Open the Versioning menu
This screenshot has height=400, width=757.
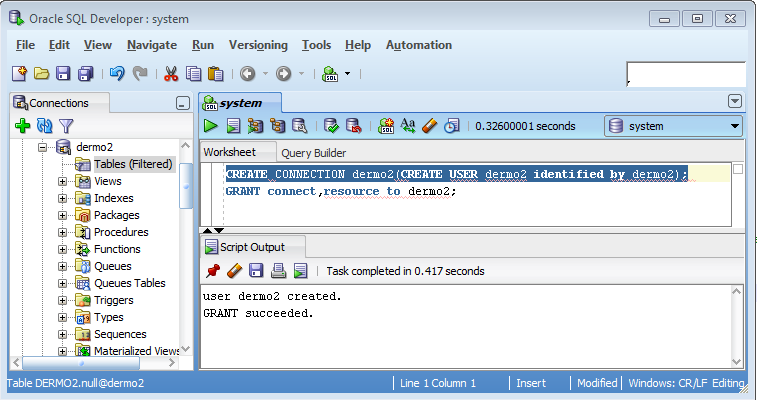pos(258,45)
